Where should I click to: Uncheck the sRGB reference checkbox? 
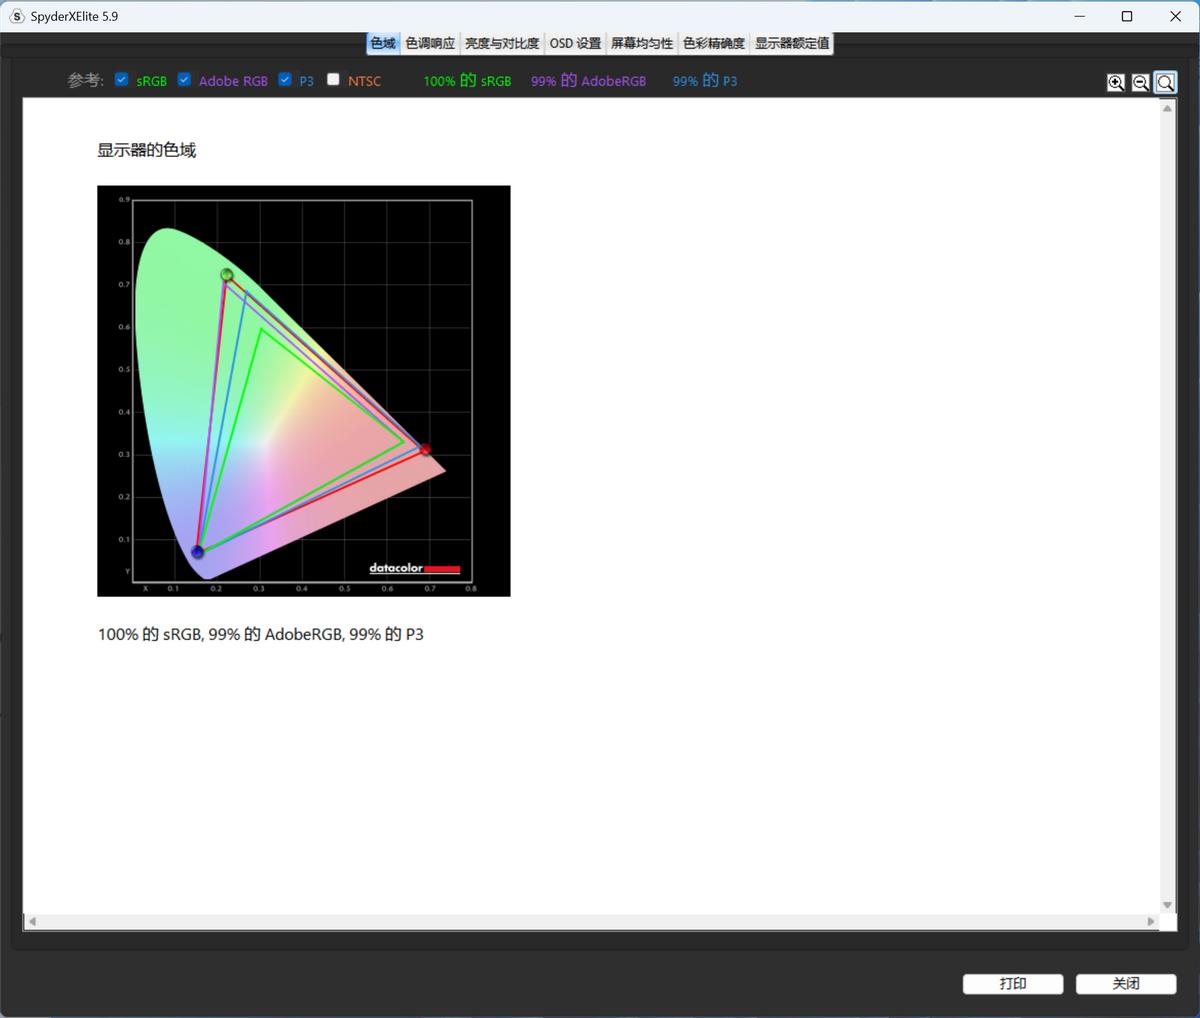tap(122, 79)
